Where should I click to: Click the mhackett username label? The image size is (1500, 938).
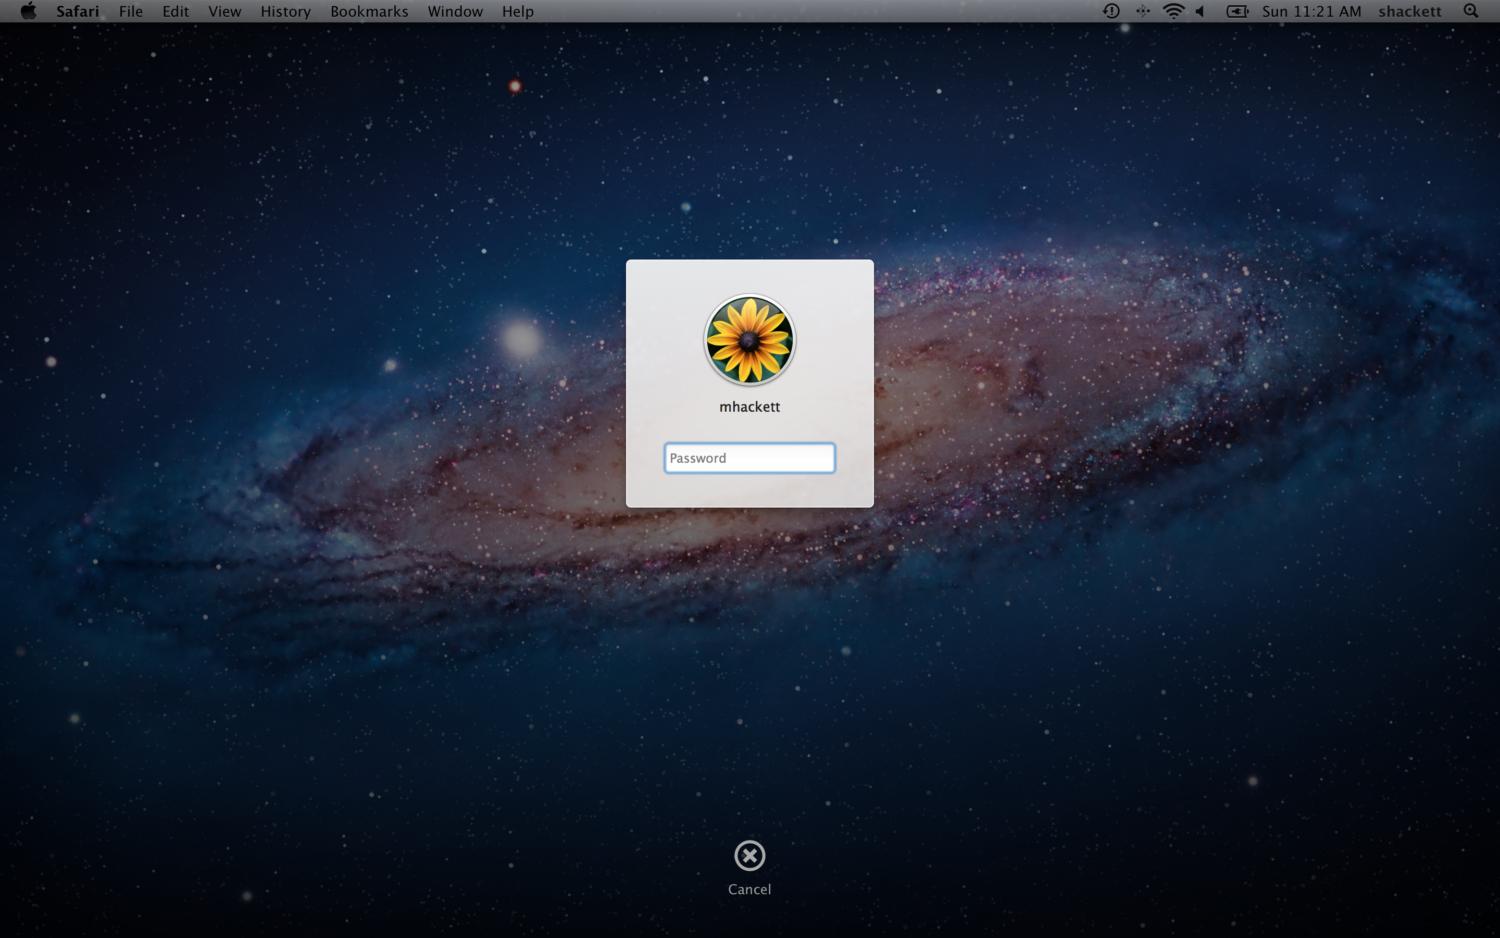750,406
